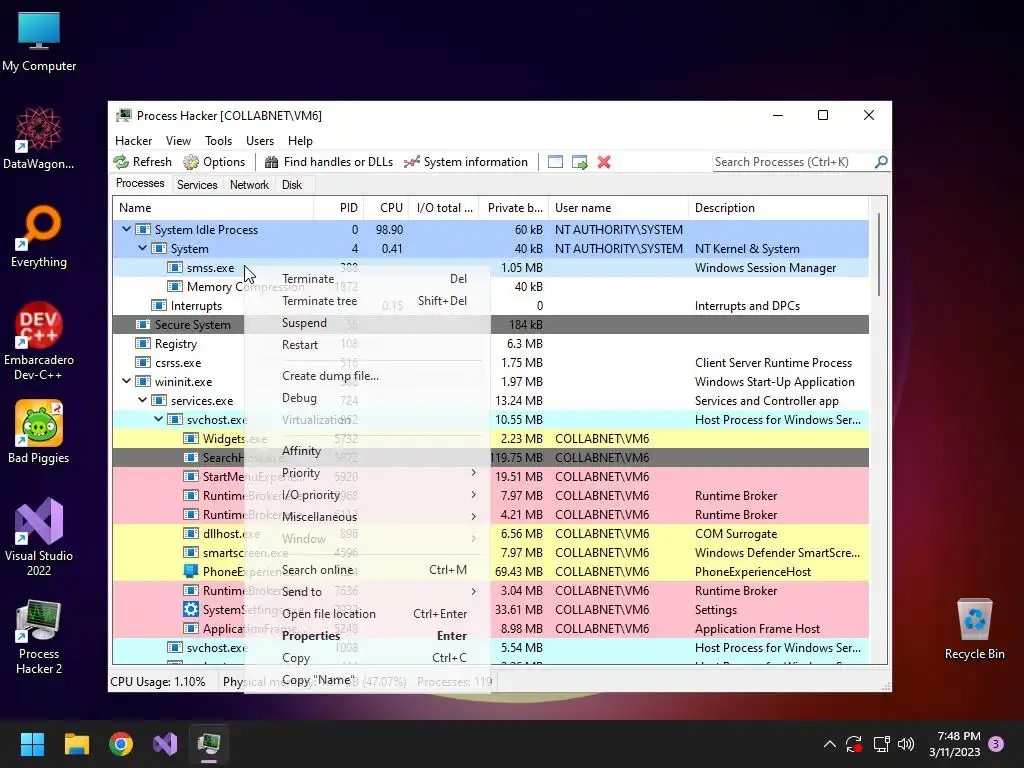Open the Tools menu
Image resolution: width=1024 pixels, height=768 pixels.
click(218, 140)
